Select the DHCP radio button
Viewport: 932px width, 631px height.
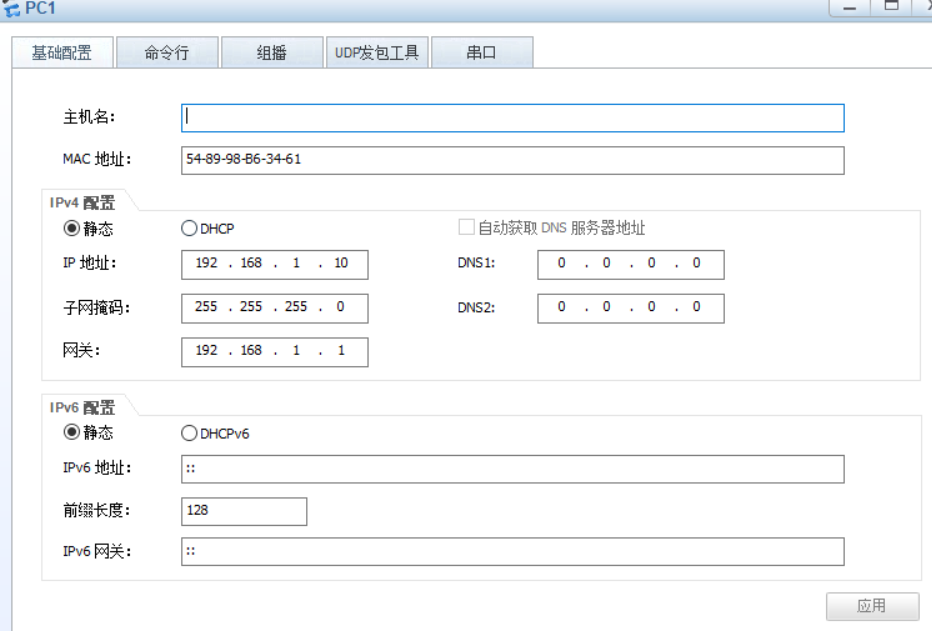[189, 228]
